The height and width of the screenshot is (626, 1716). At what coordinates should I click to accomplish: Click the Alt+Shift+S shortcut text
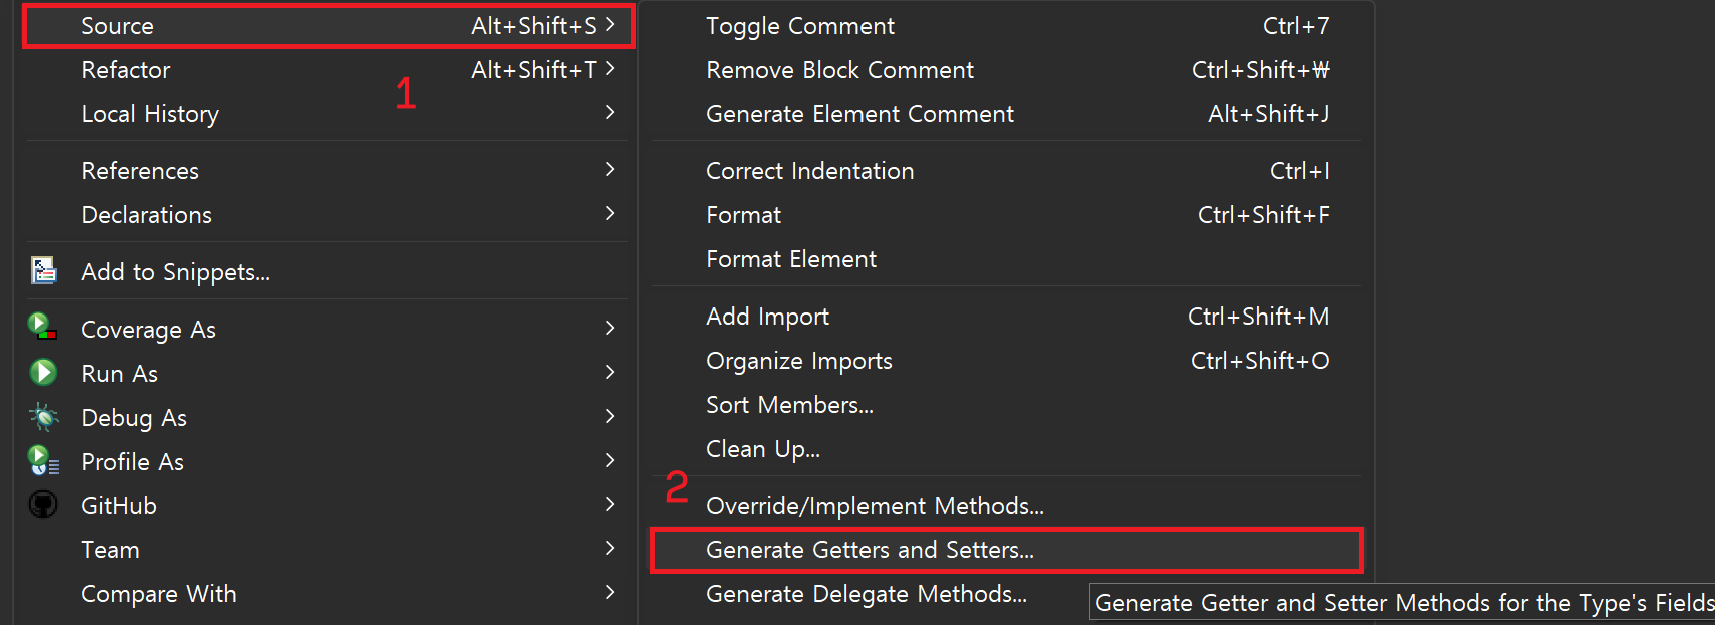click(534, 26)
